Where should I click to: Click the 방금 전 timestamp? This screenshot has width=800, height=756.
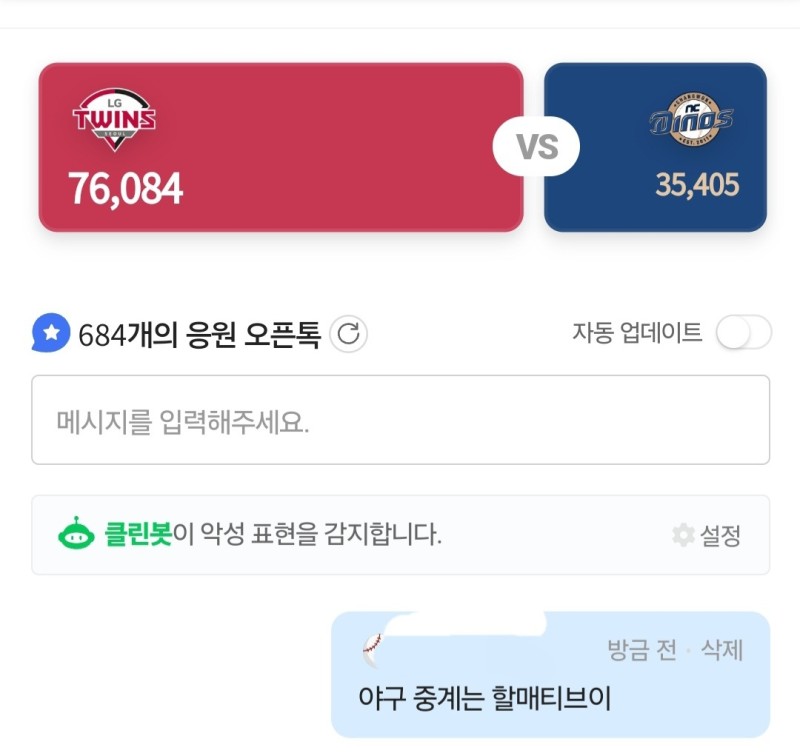pos(641,650)
